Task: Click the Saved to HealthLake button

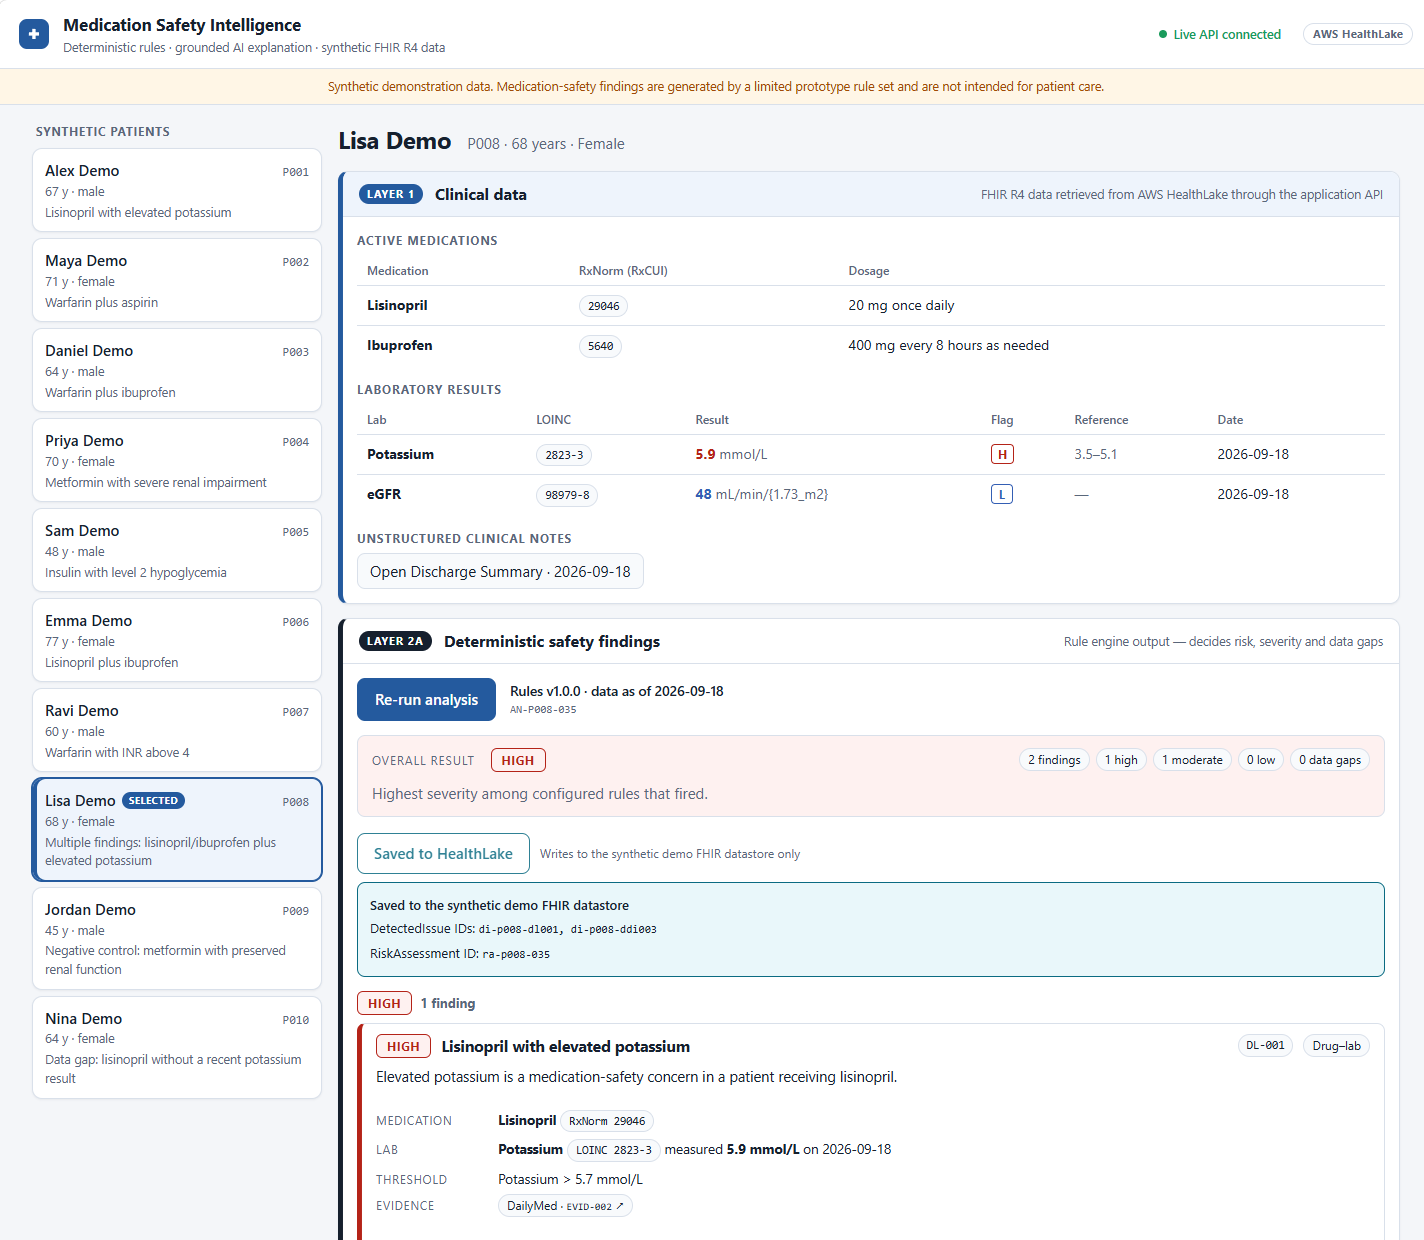Action: click(x=443, y=853)
